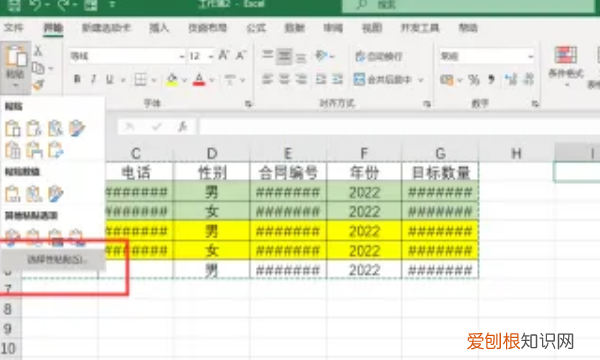
Task: Click the Top Align icon
Action: tap(267, 56)
